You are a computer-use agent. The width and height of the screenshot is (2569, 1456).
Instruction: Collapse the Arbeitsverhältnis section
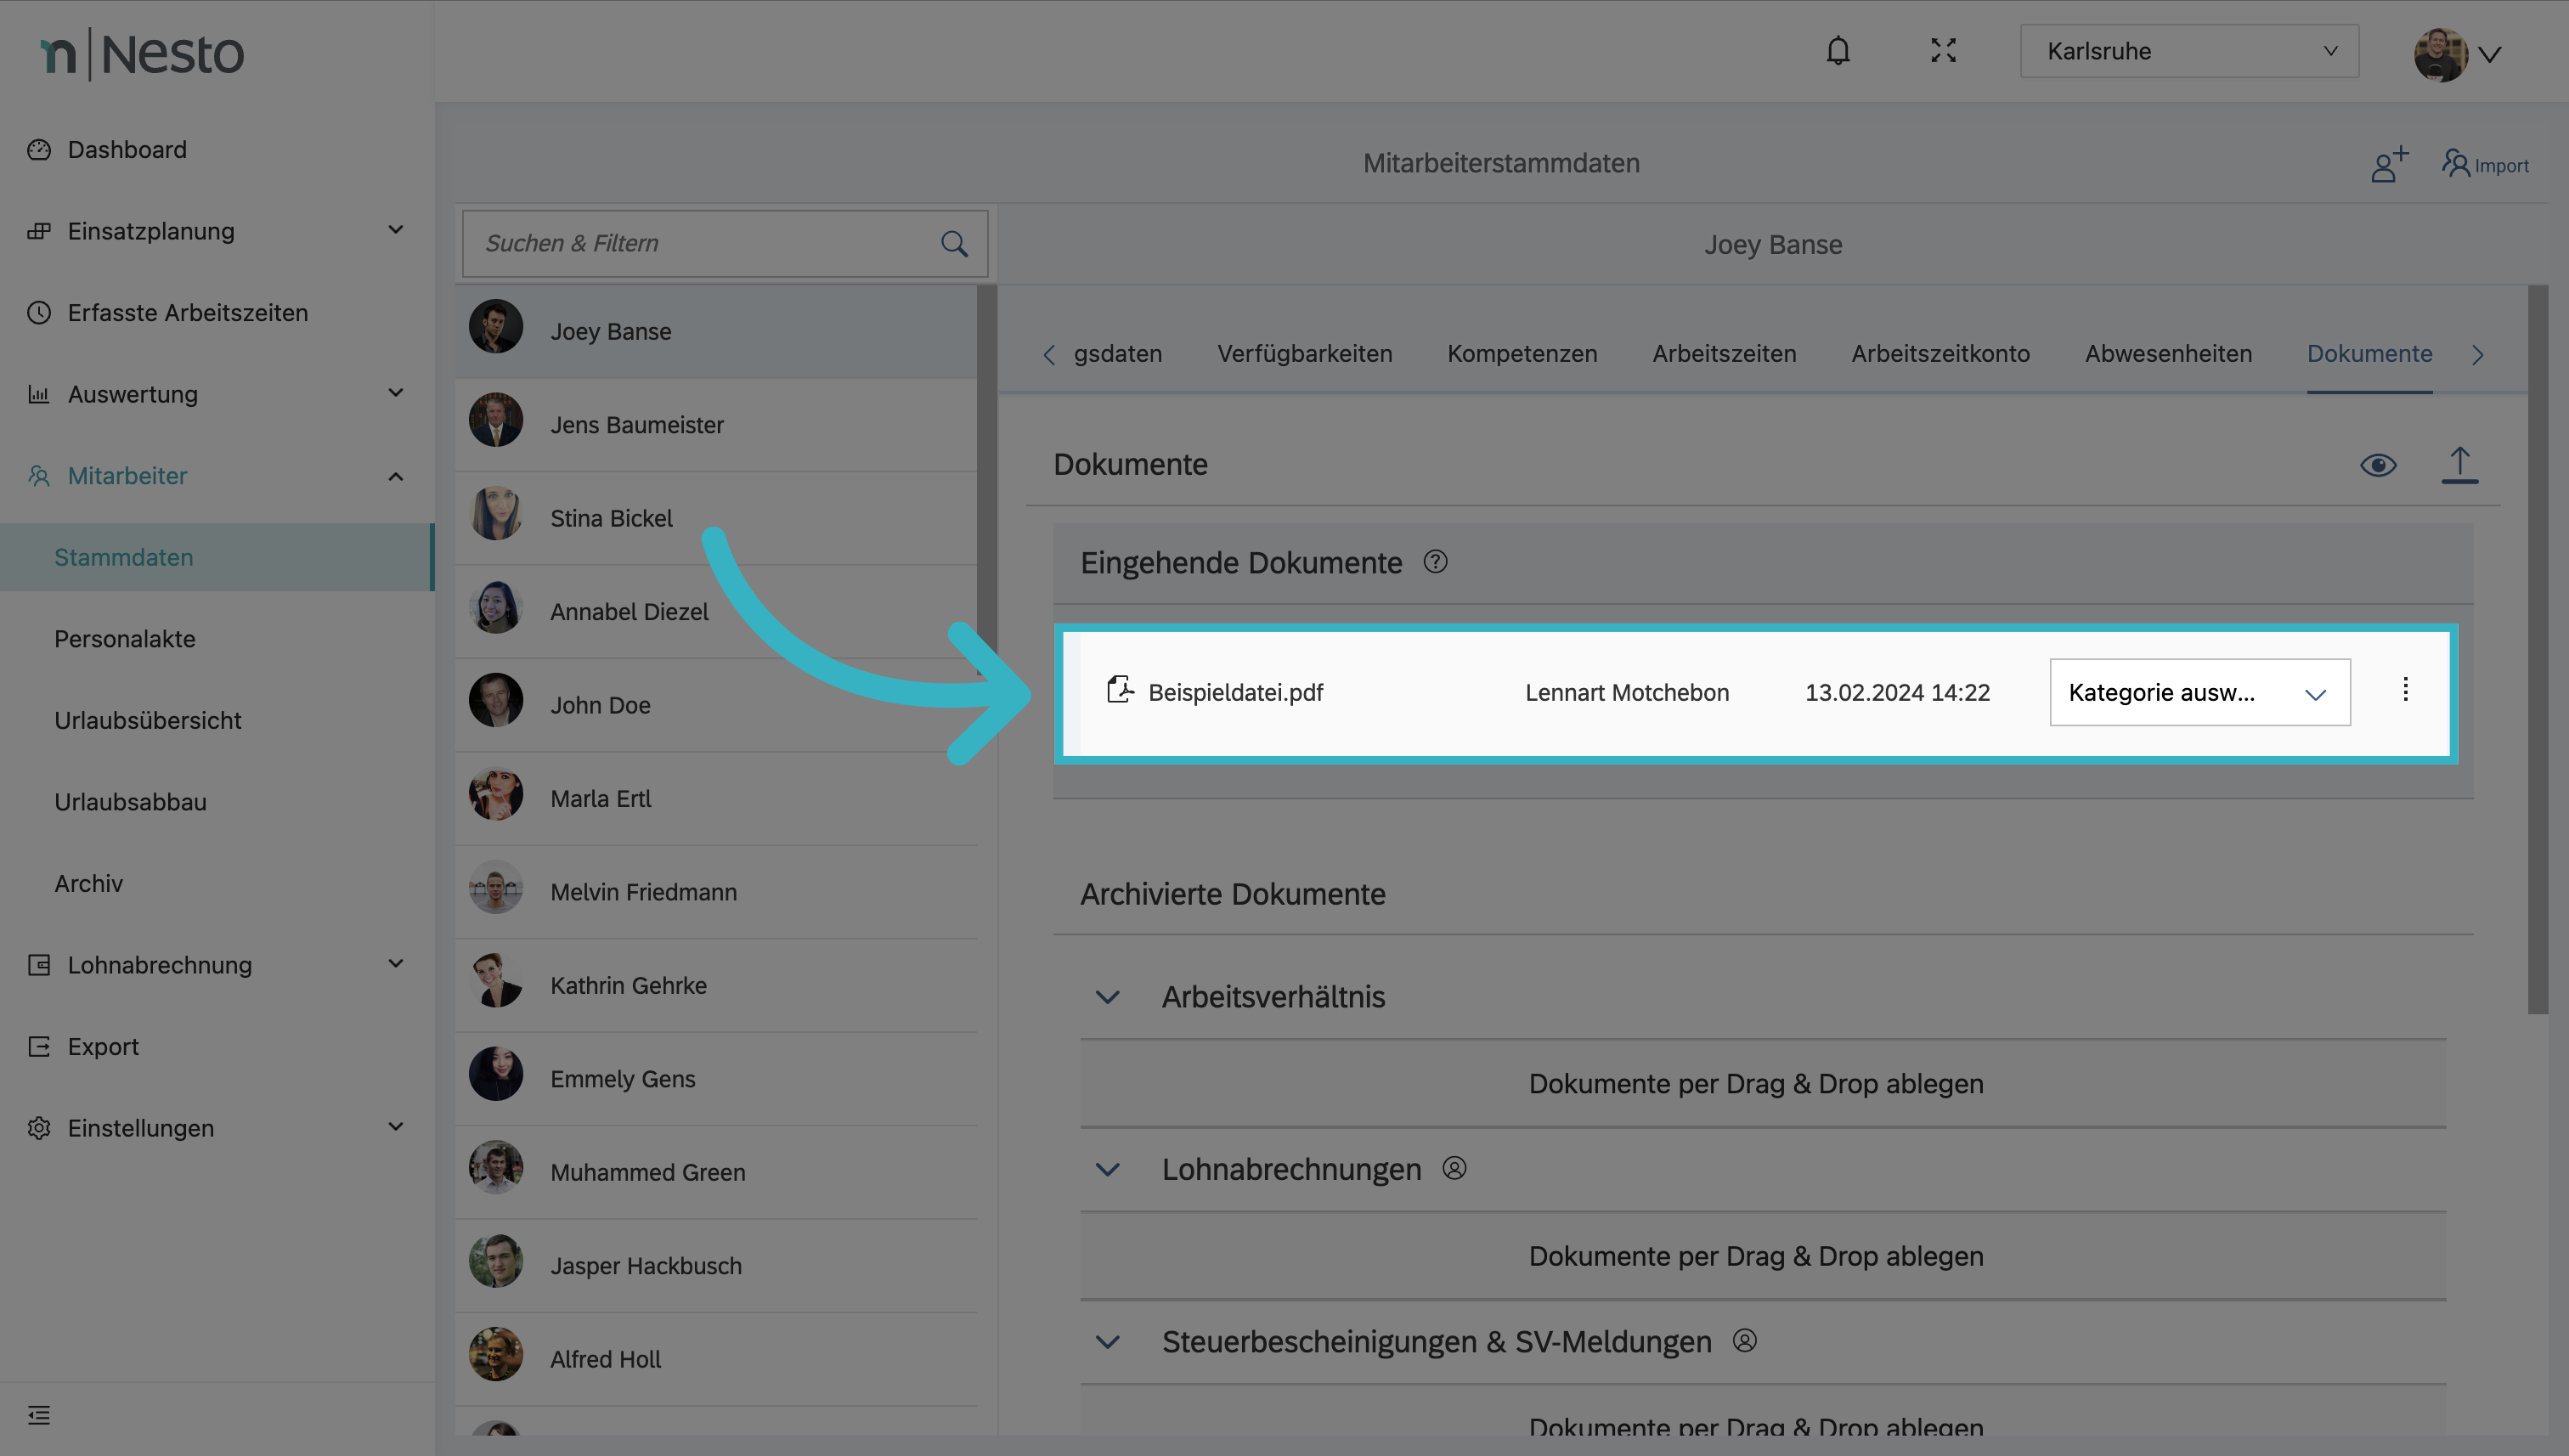click(1107, 997)
